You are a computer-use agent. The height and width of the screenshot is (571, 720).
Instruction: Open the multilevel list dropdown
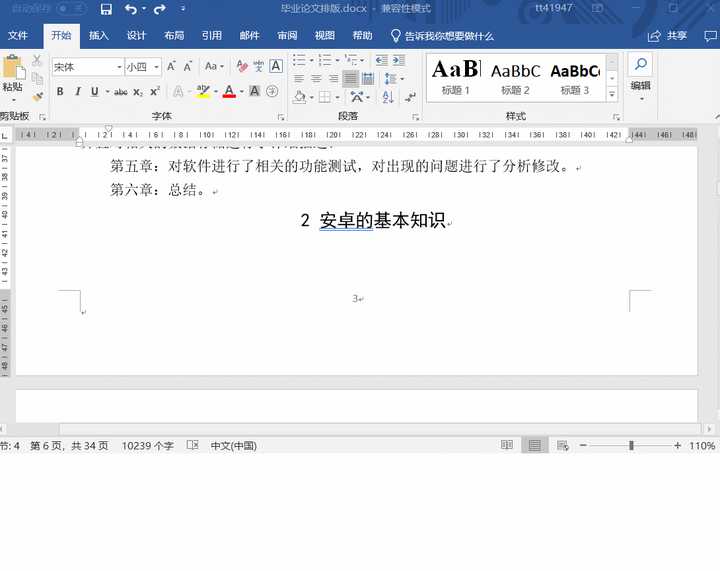(x=362, y=60)
